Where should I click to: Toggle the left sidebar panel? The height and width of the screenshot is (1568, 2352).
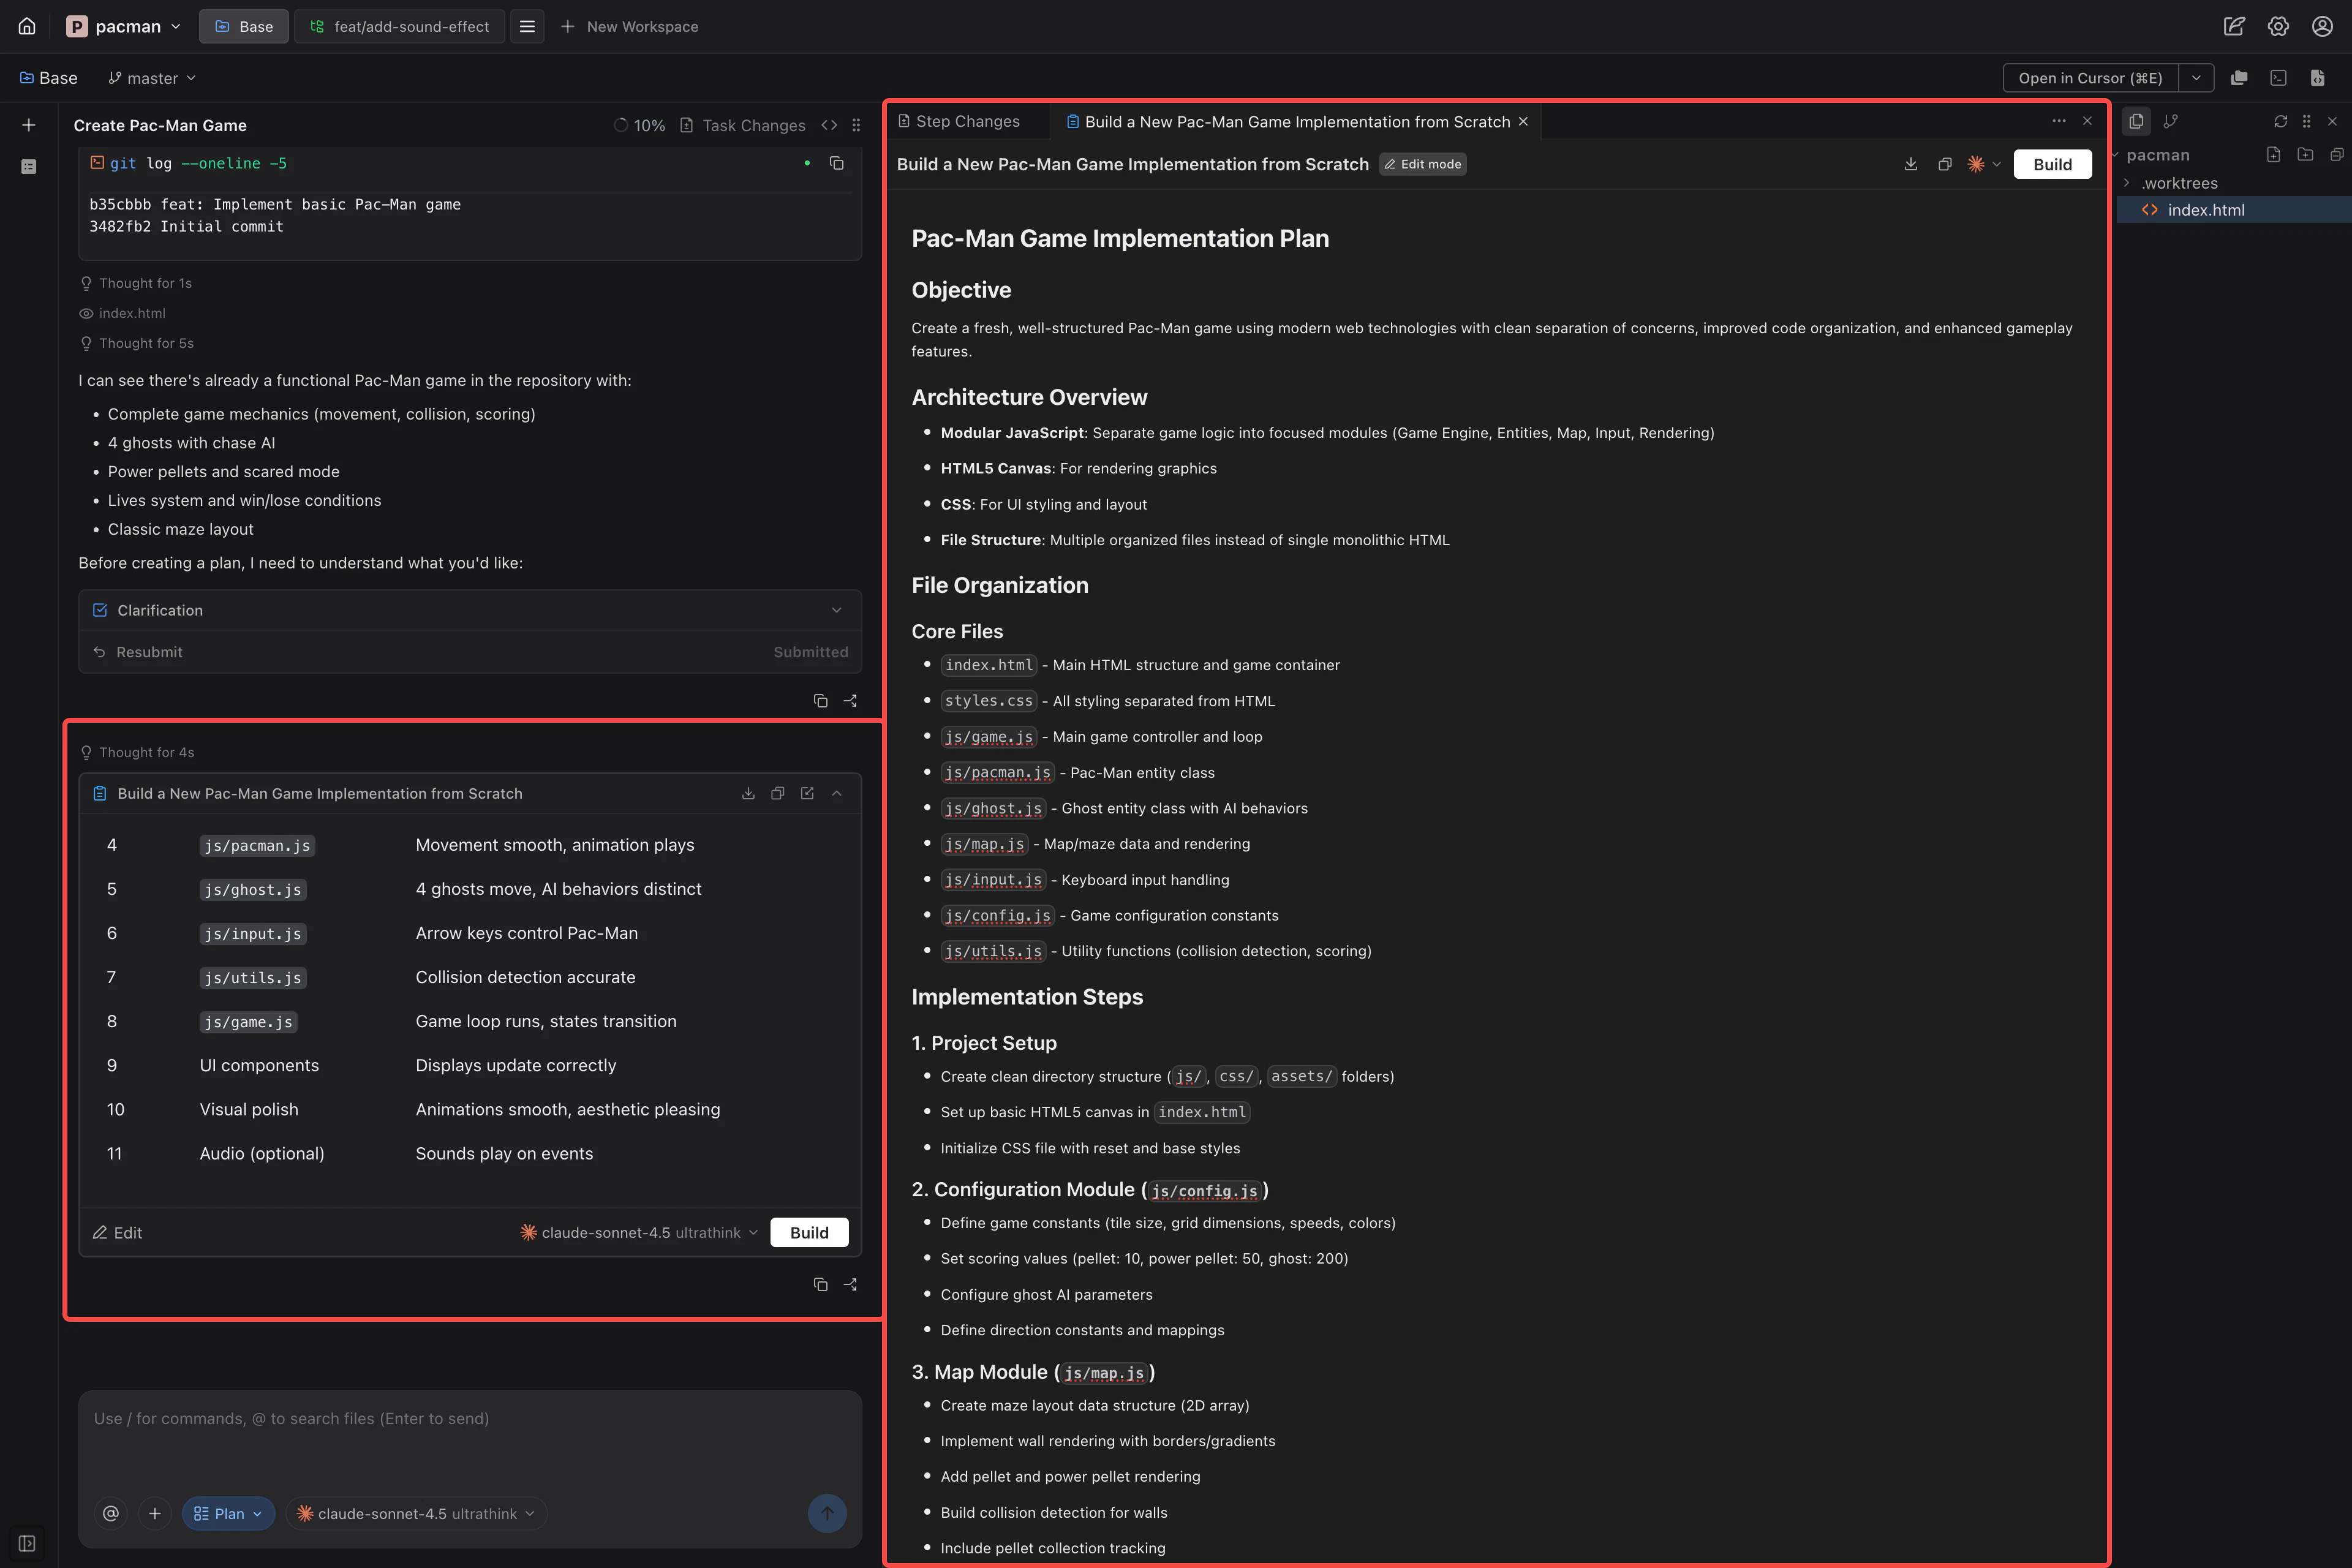27,1543
